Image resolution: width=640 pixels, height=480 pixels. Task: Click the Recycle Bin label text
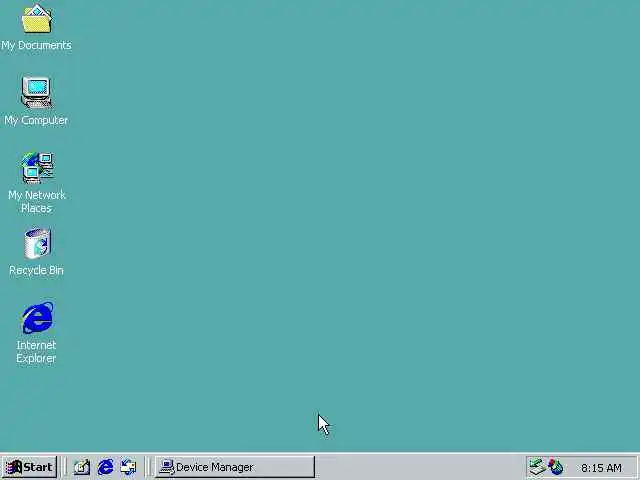coord(36,270)
